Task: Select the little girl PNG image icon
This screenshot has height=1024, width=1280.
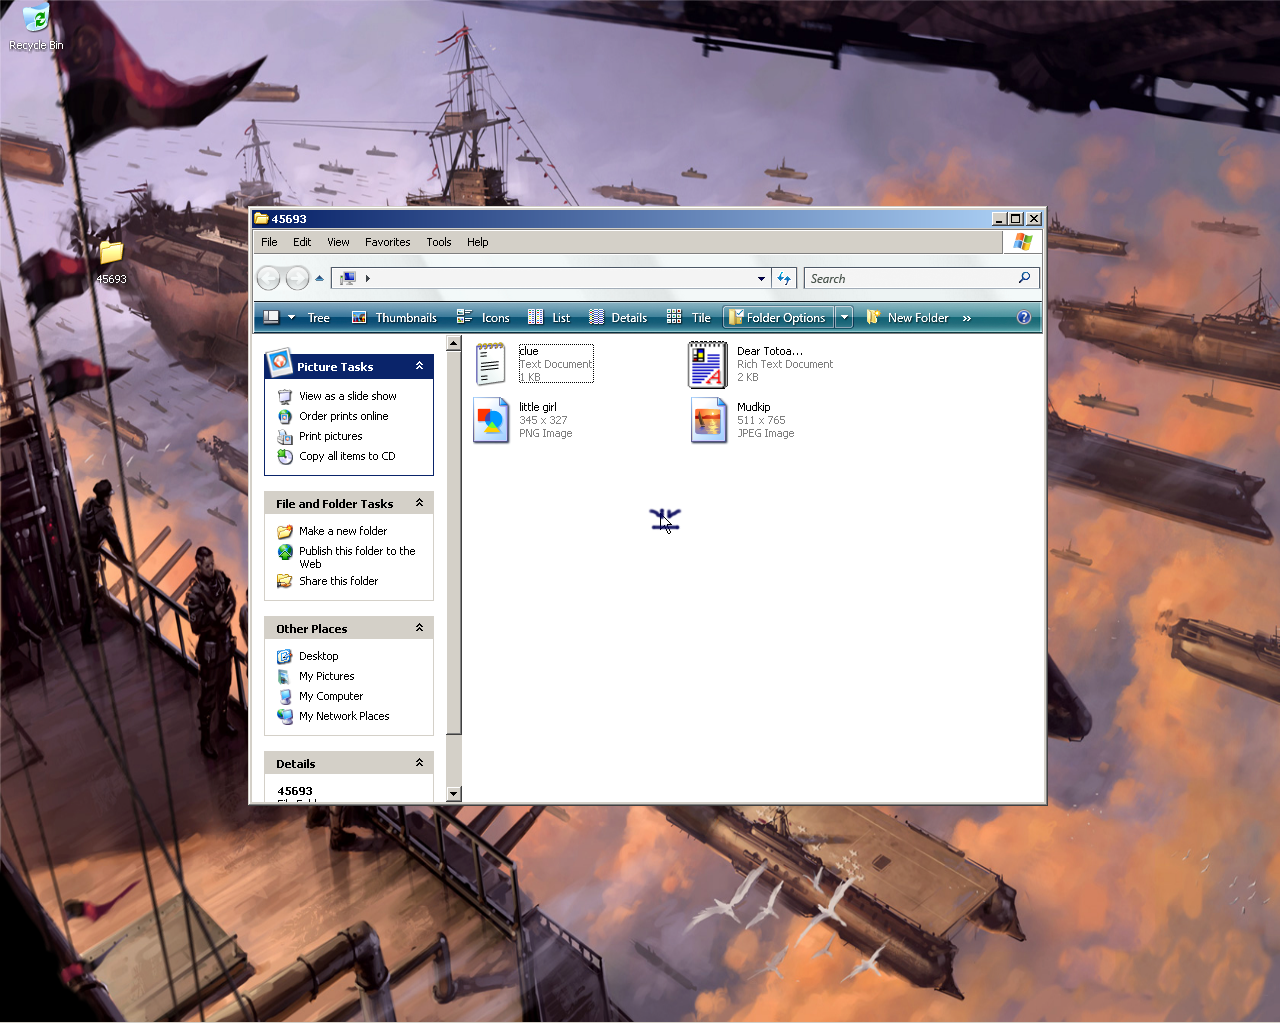Action: pyautogui.click(x=490, y=420)
